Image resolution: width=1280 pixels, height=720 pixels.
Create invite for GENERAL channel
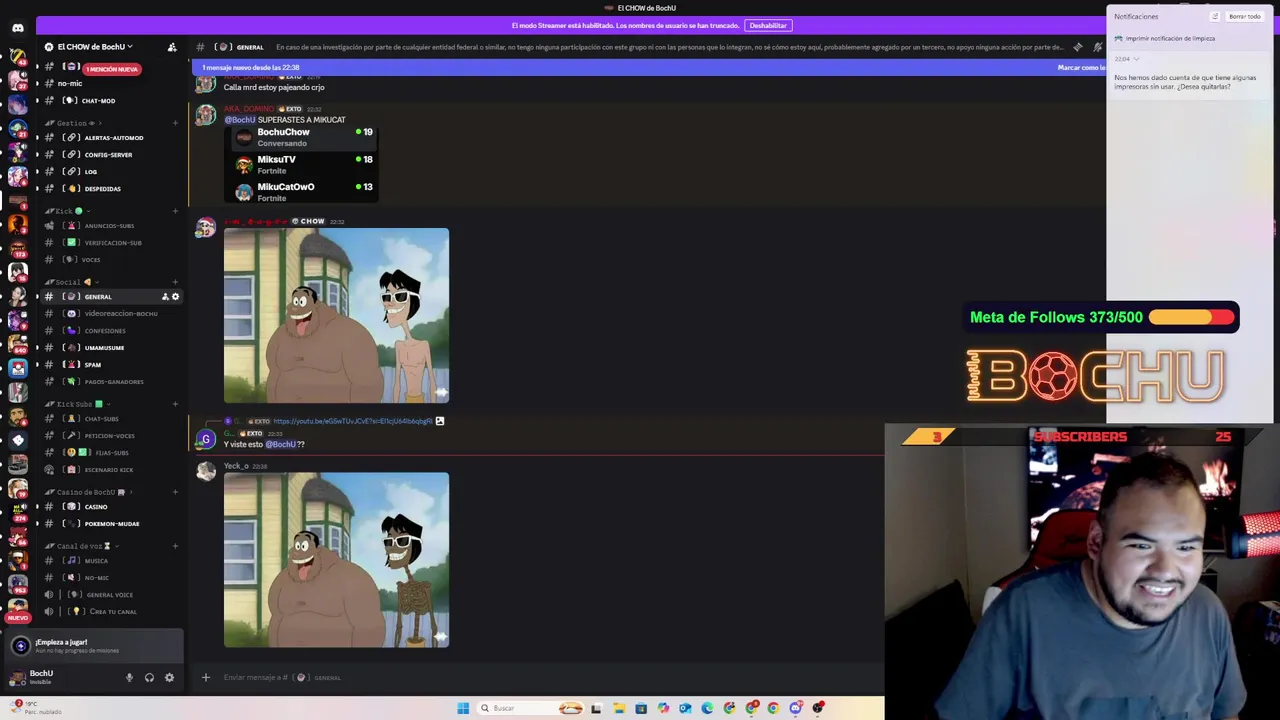point(165,297)
